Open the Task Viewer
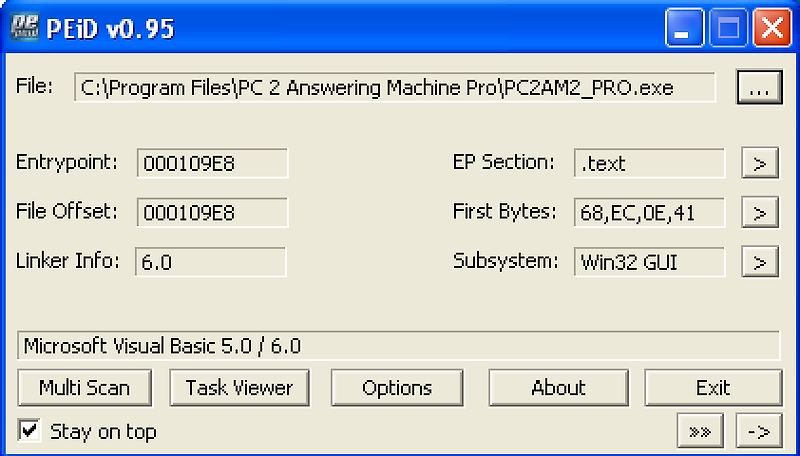This screenshot has width=800, height=456. [239, 388]
